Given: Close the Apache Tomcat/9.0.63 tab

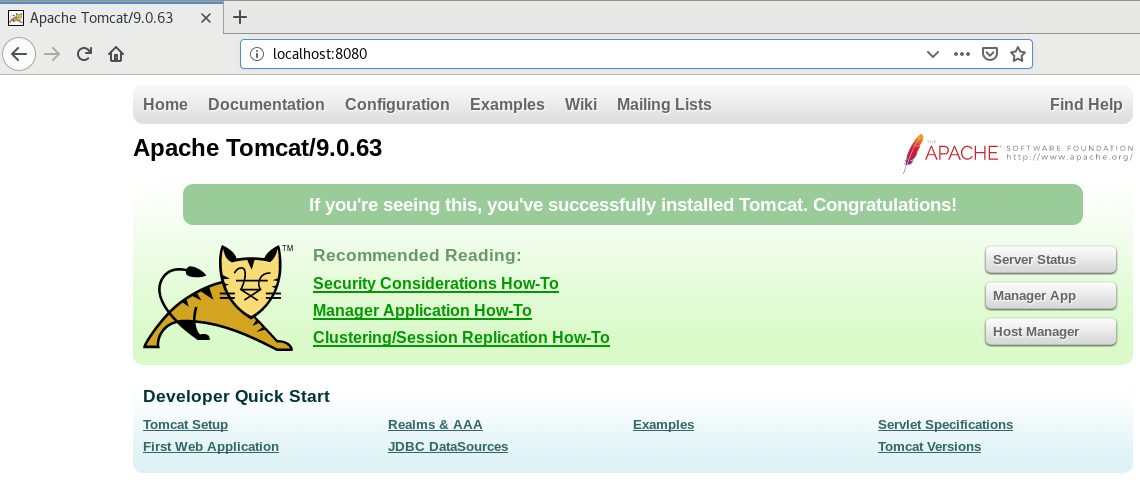Looking at the screenshot, I should coord(206,17).
